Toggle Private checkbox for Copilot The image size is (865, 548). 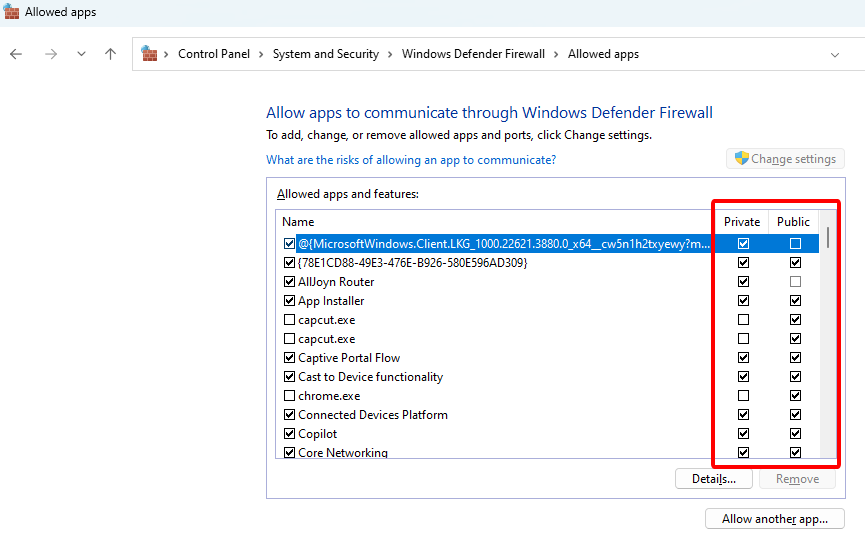pyautogui.click(x=743, y=434)
